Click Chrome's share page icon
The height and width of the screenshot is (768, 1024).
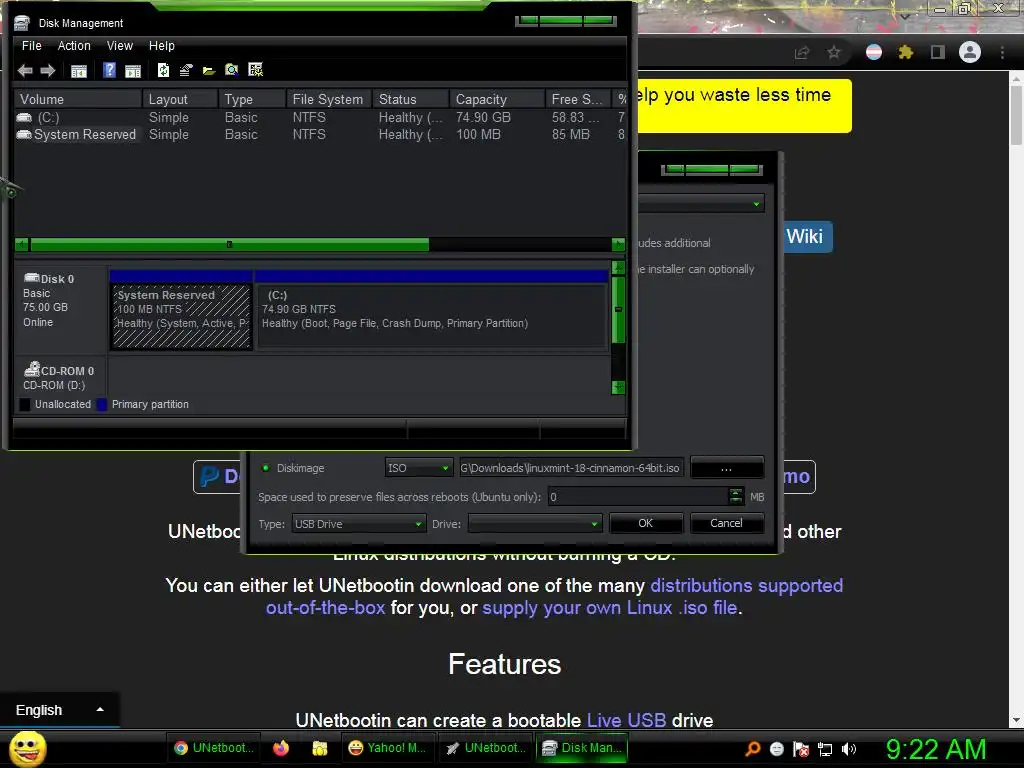click(x=802, y=52)
